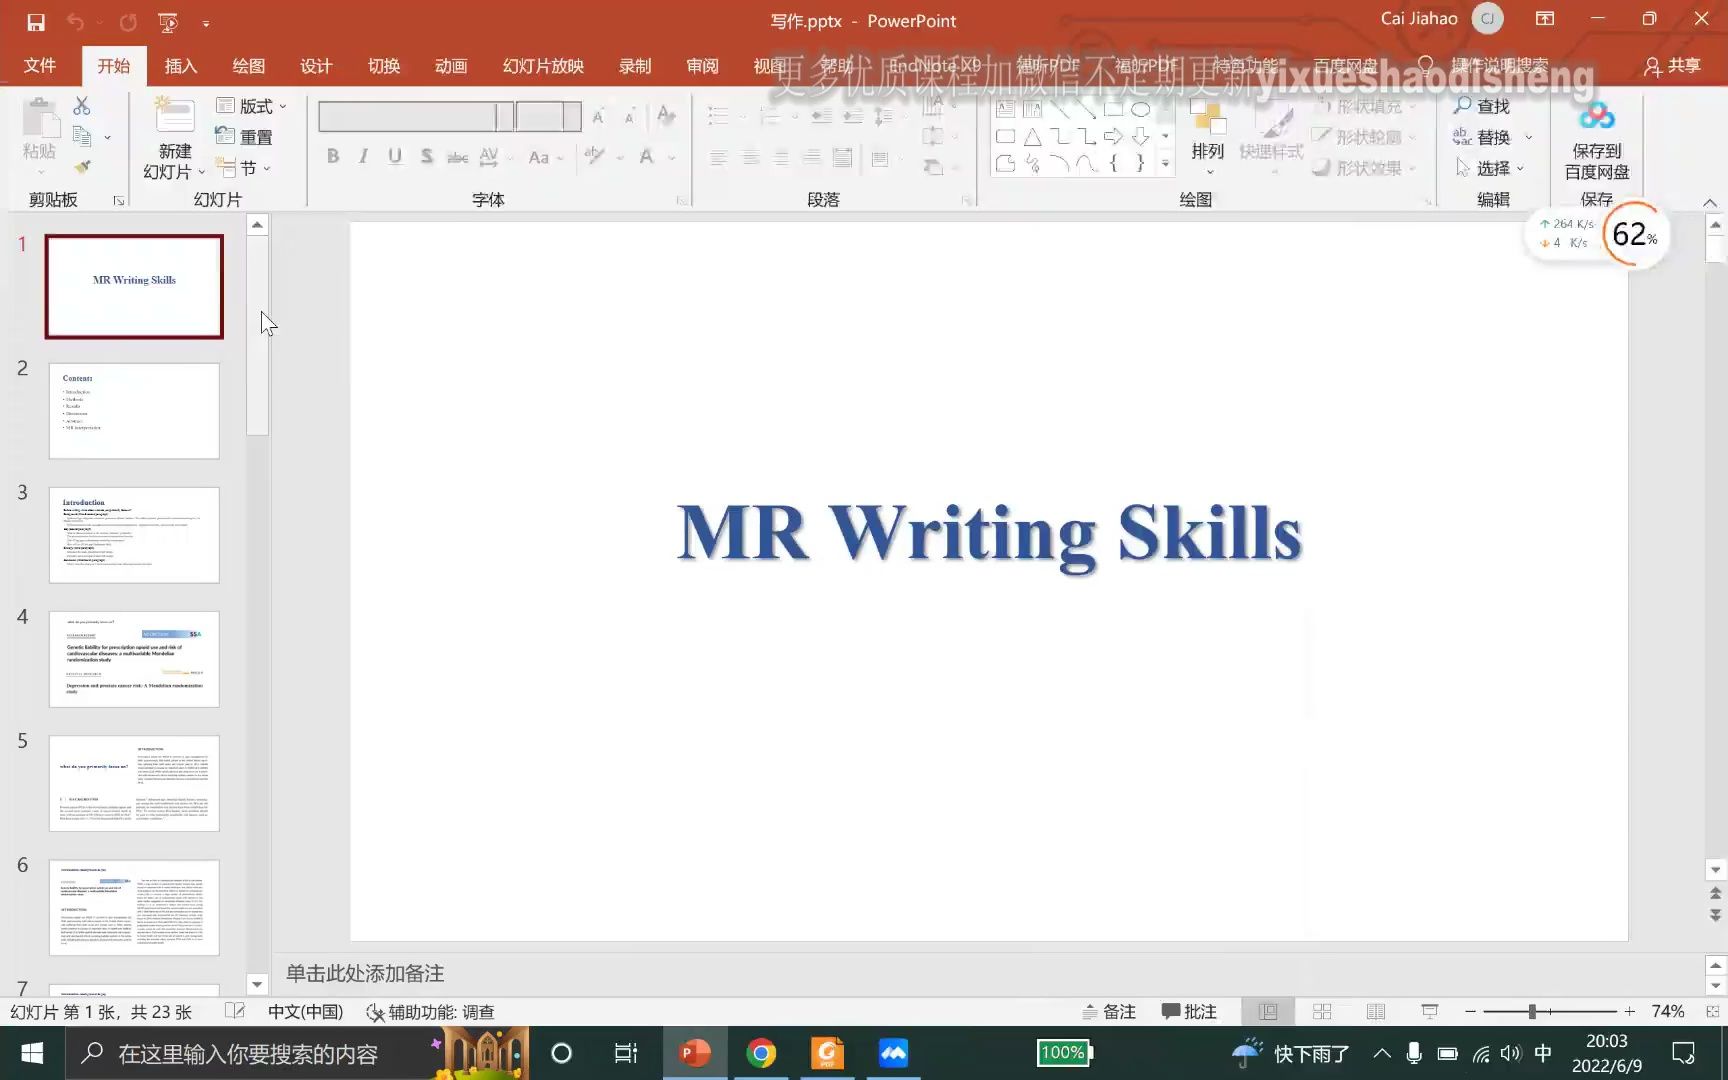Screen dimensions: 1728x1080
Task: Switch to the Transitions (切换) tab
Action: (384, 66)
